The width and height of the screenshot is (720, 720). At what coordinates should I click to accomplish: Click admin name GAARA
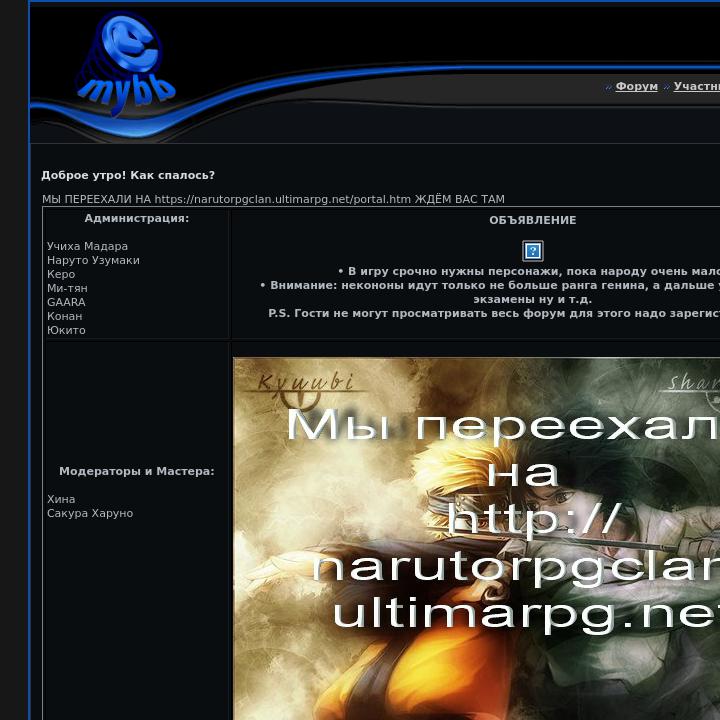pos(66,302)
